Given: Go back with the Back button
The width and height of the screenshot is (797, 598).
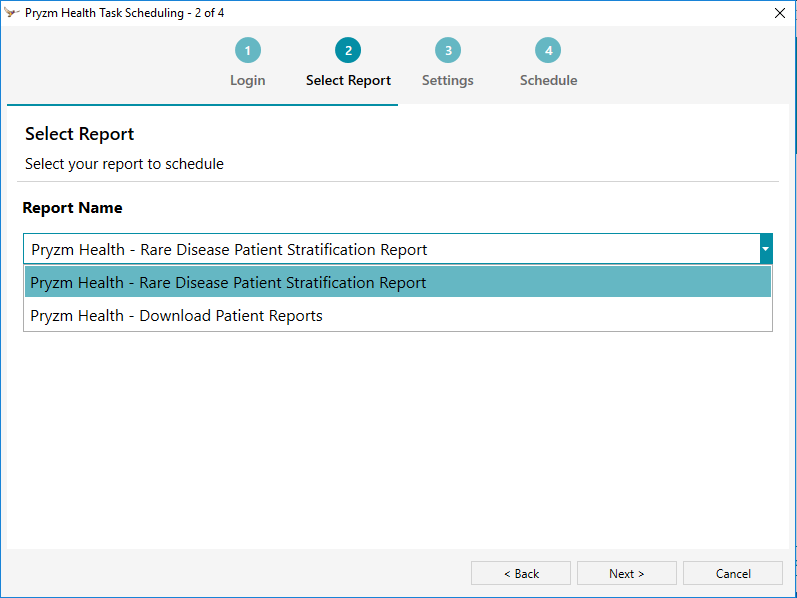Looking at the screenshot, I should [521, 574].
